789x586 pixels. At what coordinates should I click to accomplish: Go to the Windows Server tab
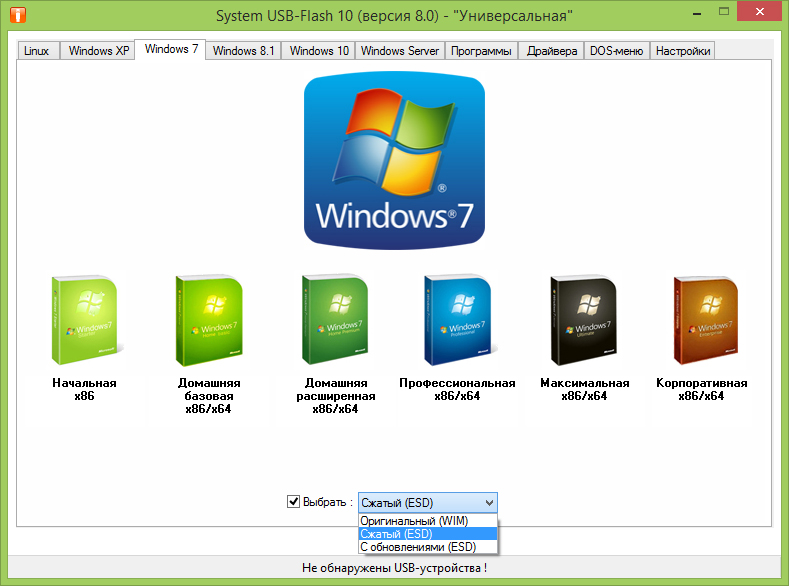coord(400,51)
